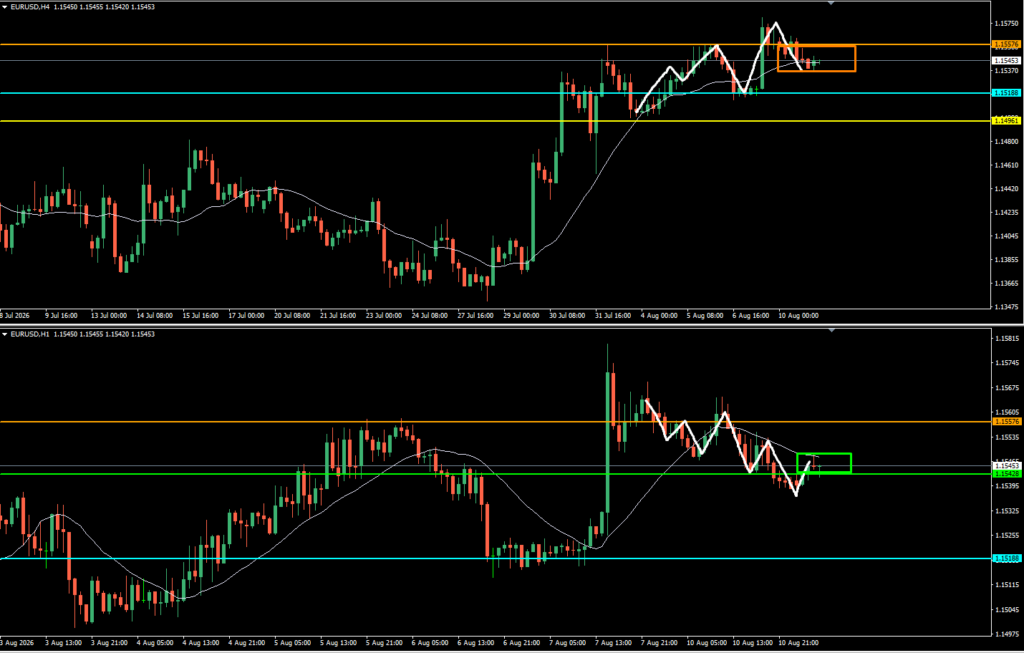Open the EURUSD,H1 chart menu triangle
Screen dimensions: 1024x653
[5, 334]
